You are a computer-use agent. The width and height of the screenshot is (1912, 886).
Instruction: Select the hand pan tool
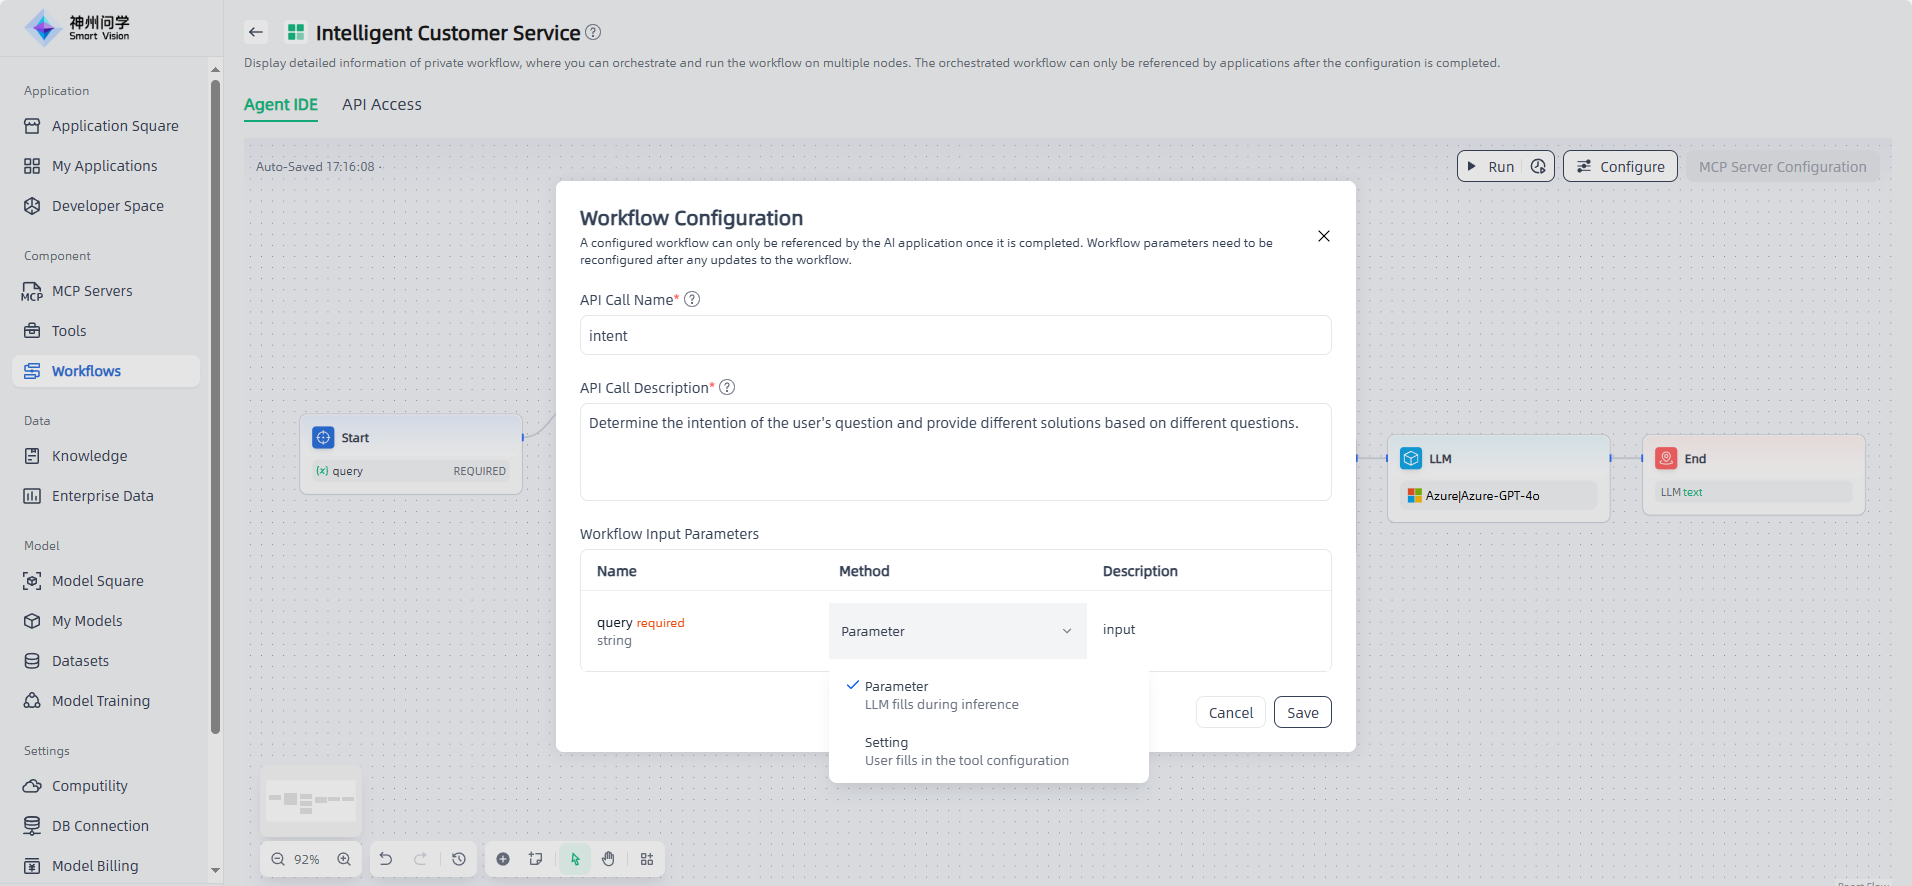[x=608, y=859]
